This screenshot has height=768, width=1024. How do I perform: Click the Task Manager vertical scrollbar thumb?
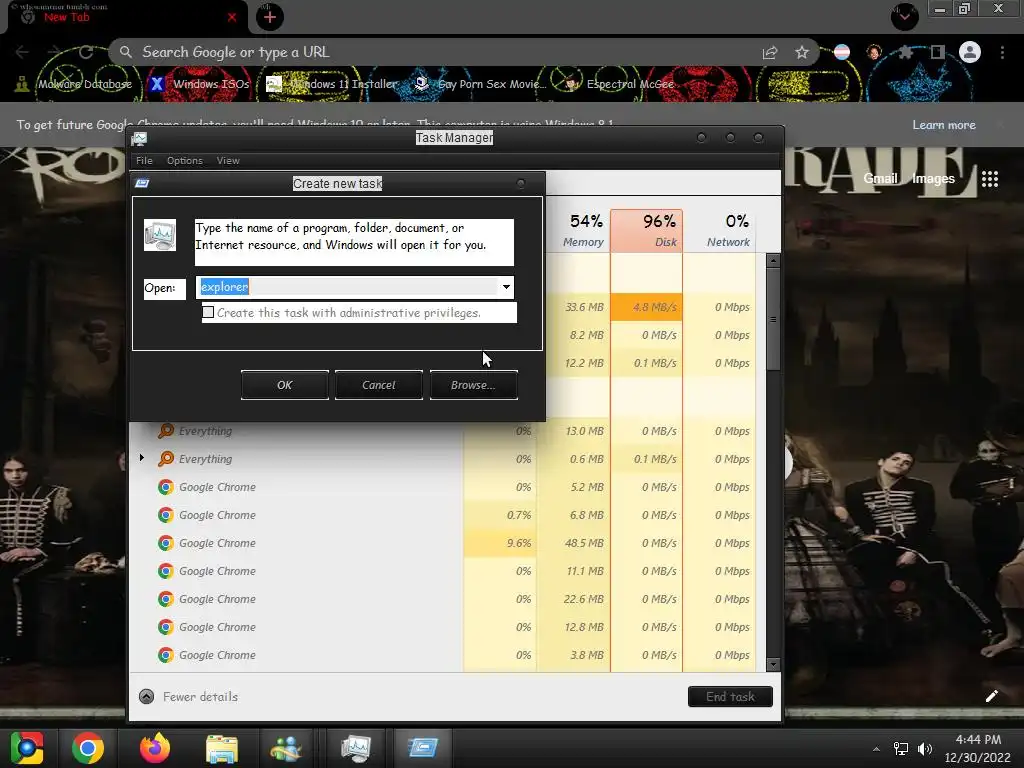pyautogui.click(x=773, y=319)
